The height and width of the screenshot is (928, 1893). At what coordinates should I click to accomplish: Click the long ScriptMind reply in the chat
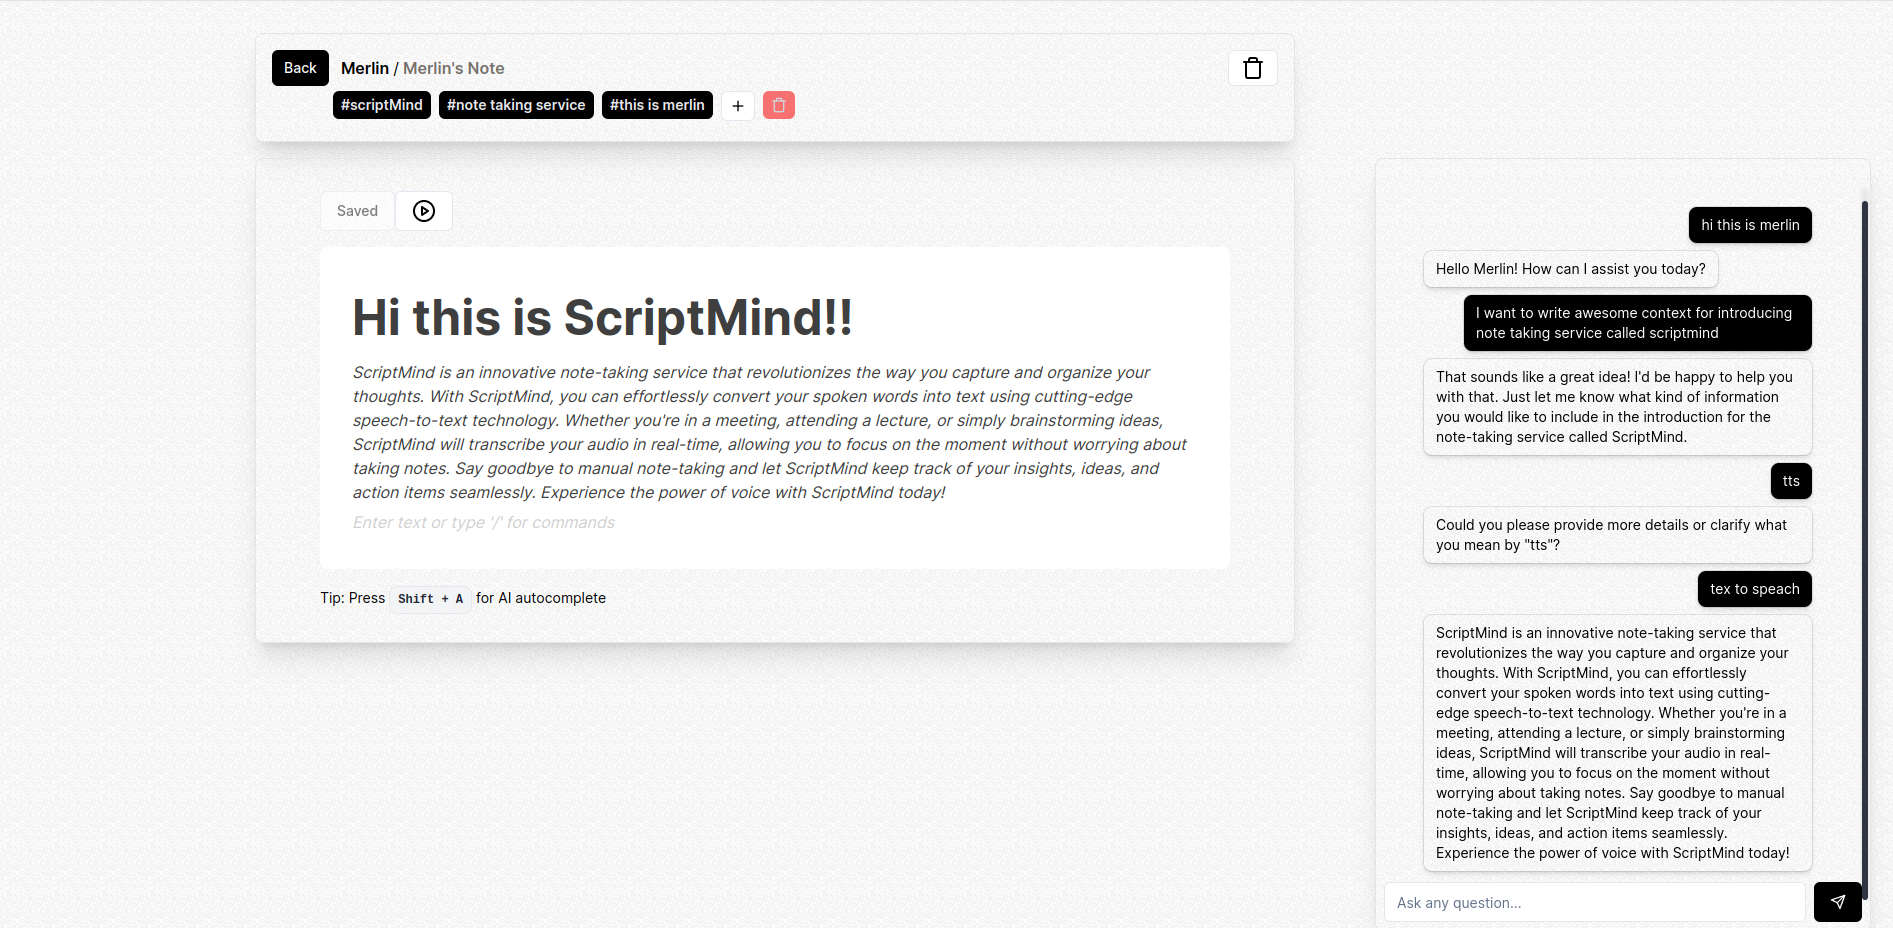point(1617,743)
